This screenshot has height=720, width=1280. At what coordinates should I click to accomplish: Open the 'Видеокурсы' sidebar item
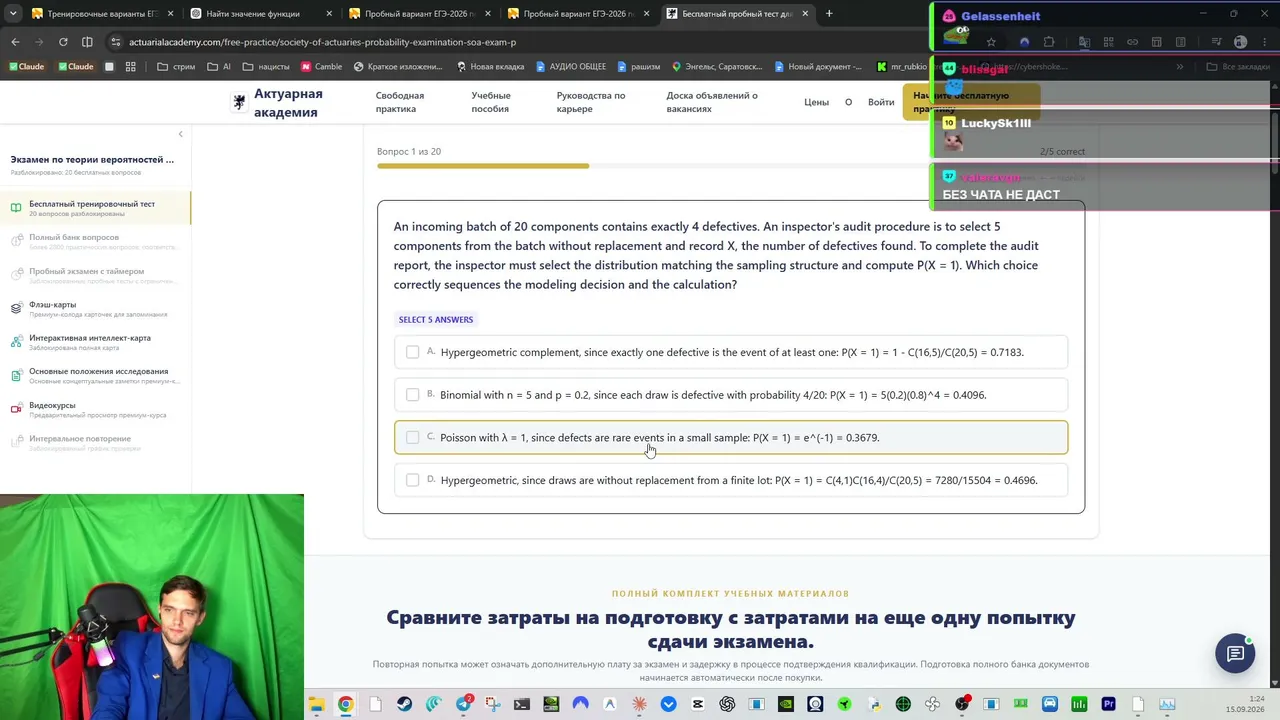pyautogui.click(x=95, y=409)
